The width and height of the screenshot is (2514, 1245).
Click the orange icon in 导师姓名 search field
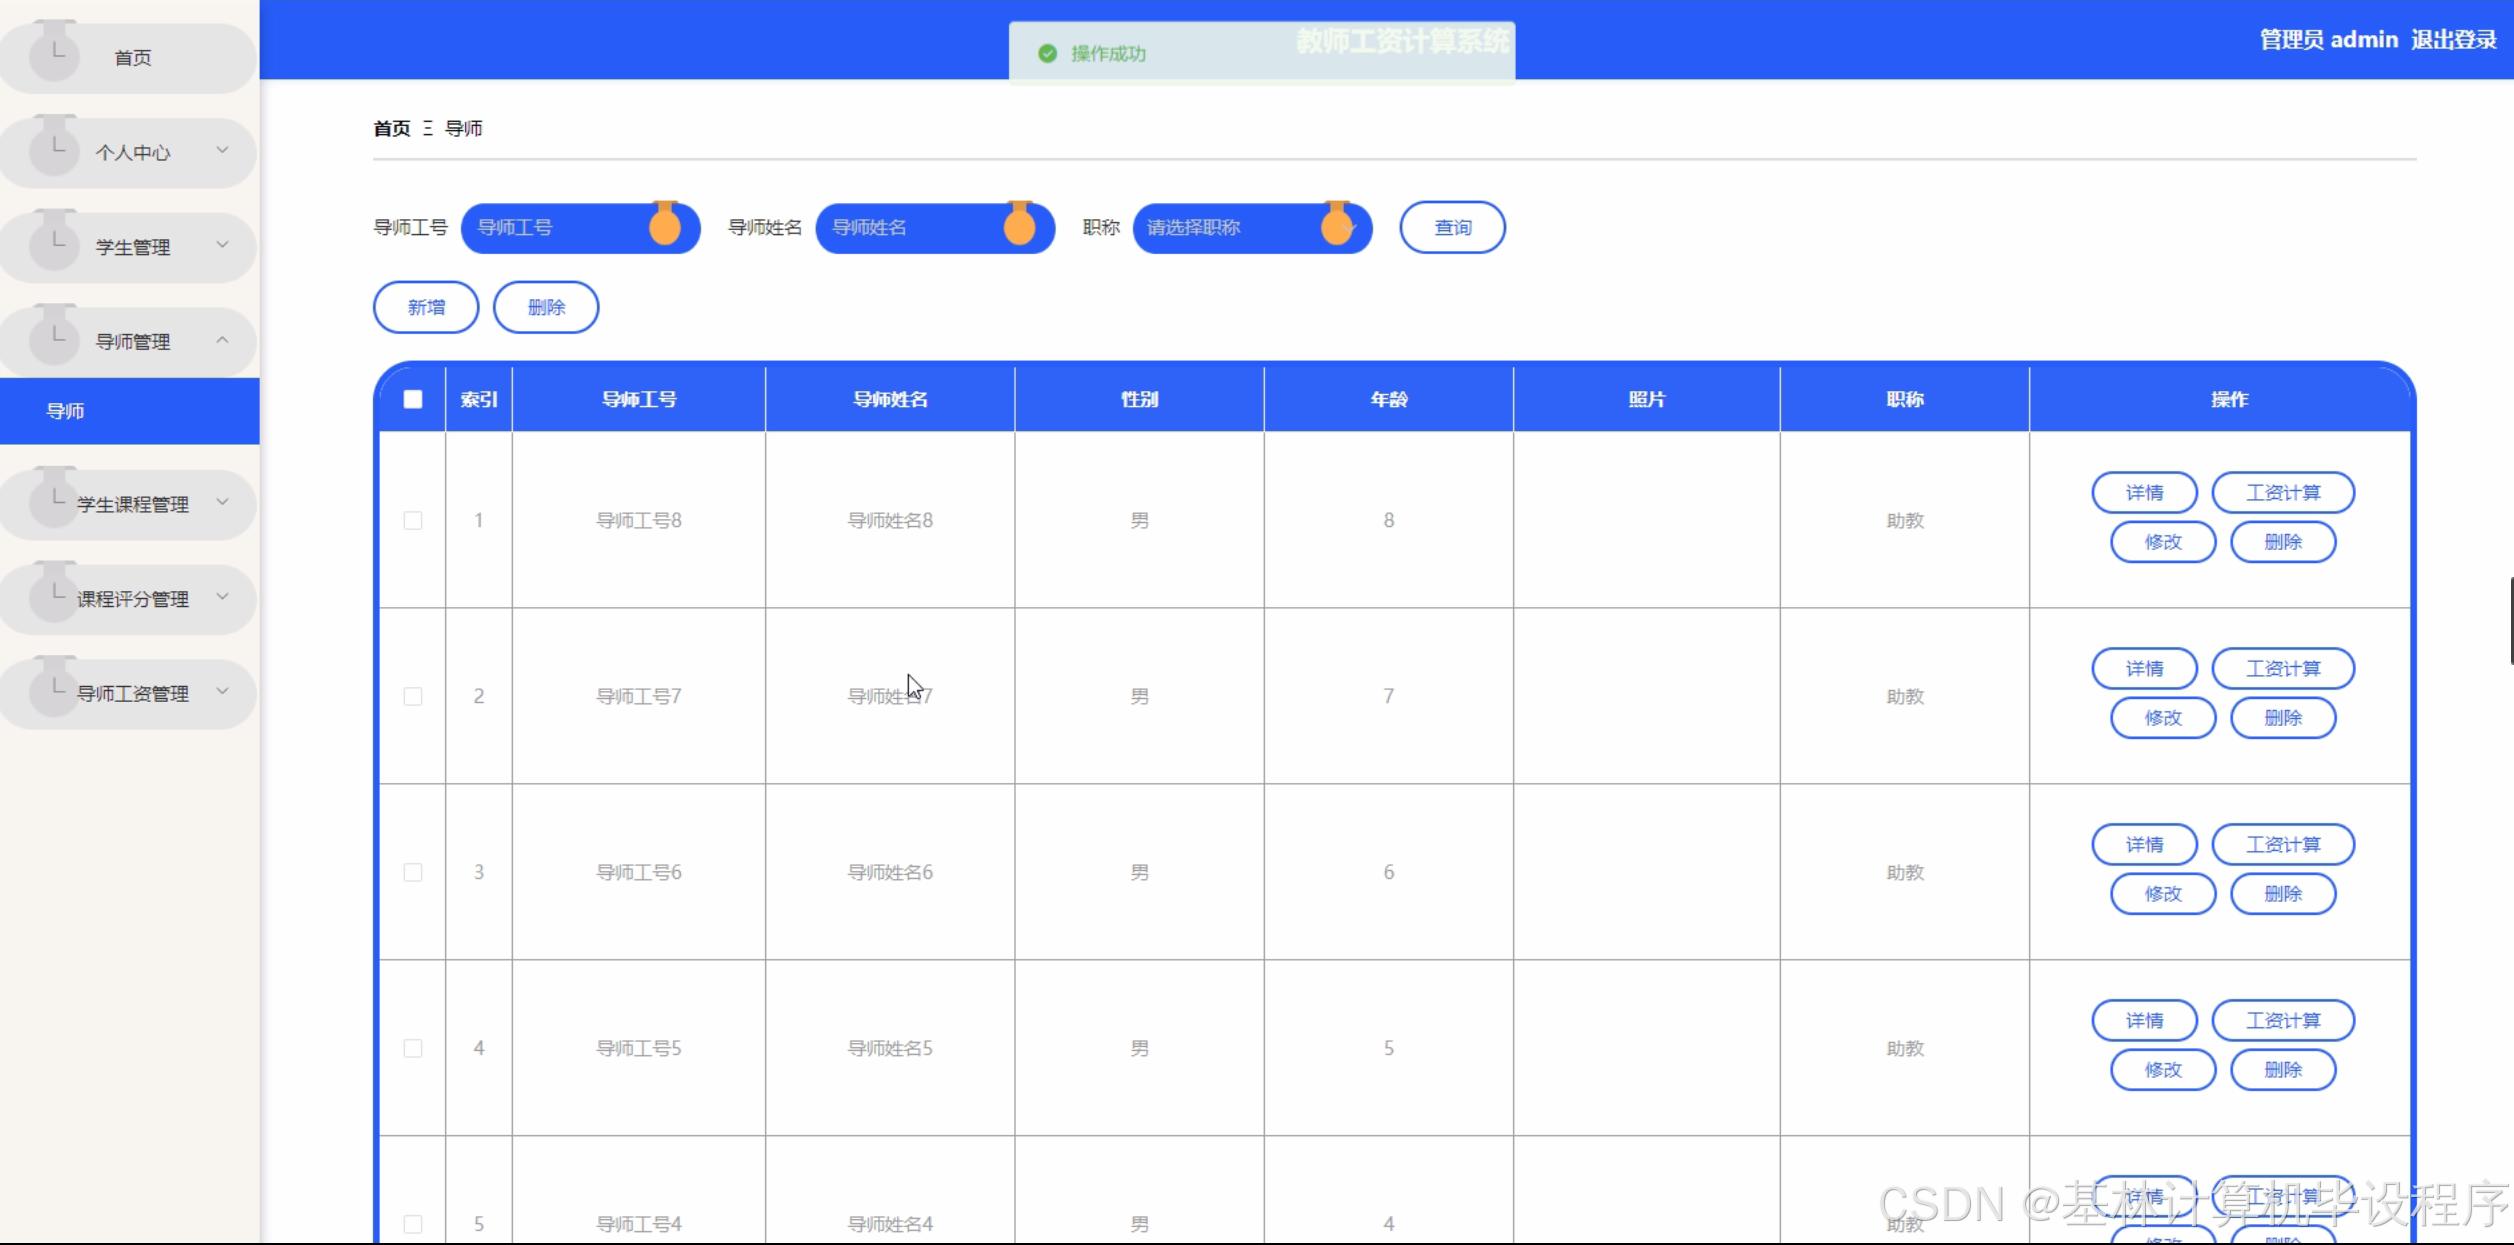(x=1019, y=226)
